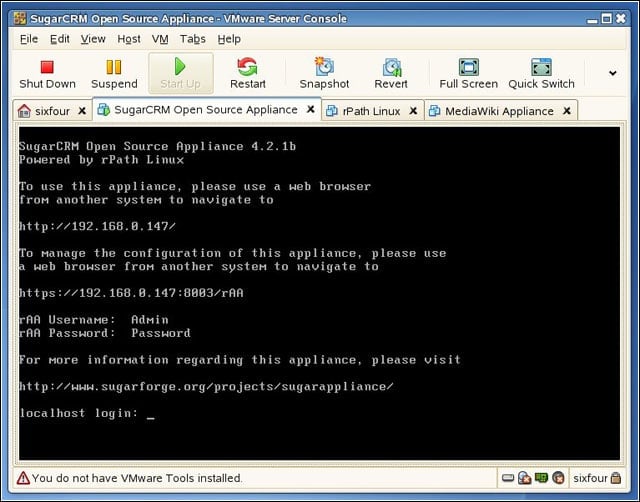The image size is (640, 502).
Task: Open the Edit menu
Action: 60,39
